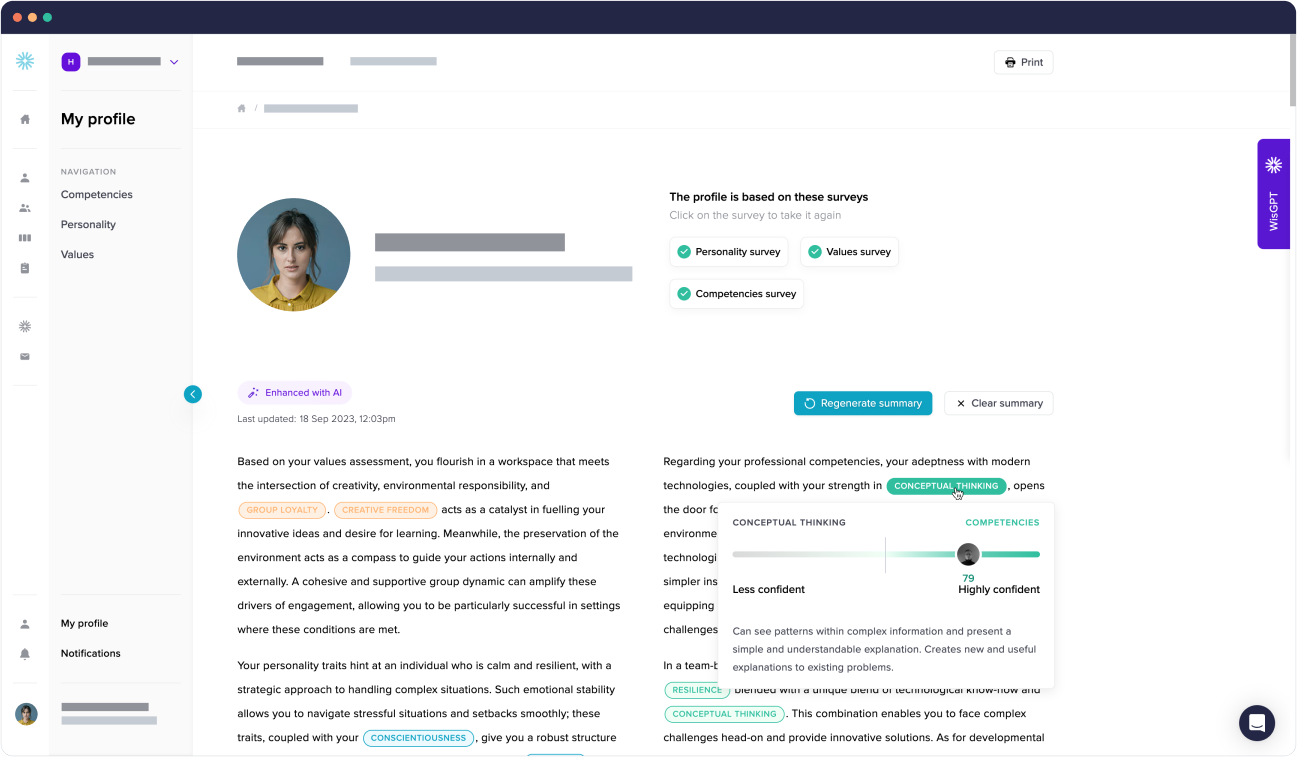Toggle the Competencies survey completion badge
1297x757 pixels.
736,293
